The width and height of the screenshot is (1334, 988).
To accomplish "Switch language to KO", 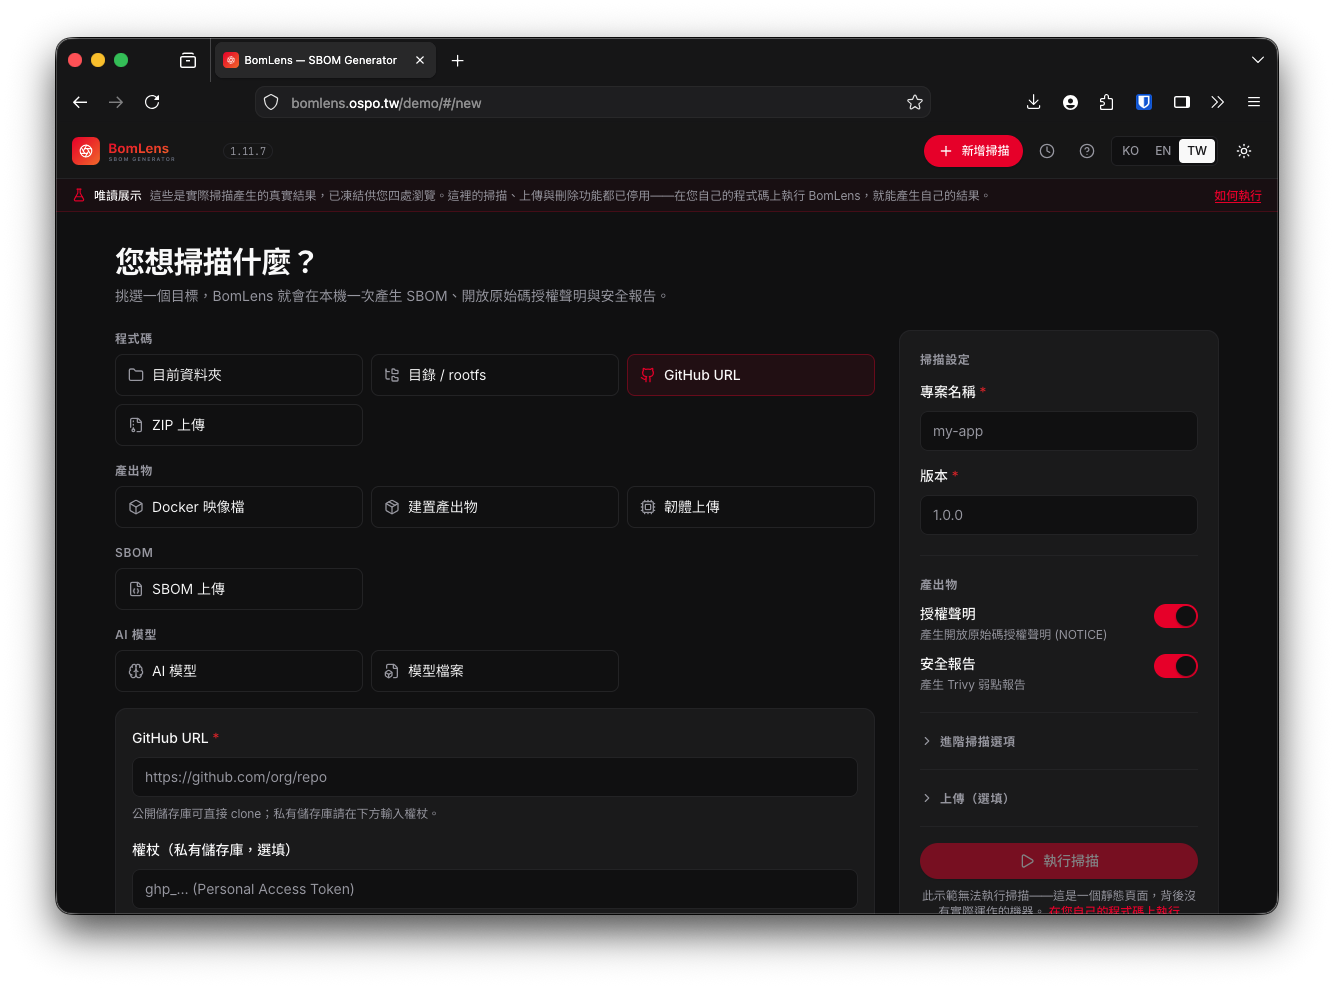I will pyautogui.click(x=1130, y=151).
